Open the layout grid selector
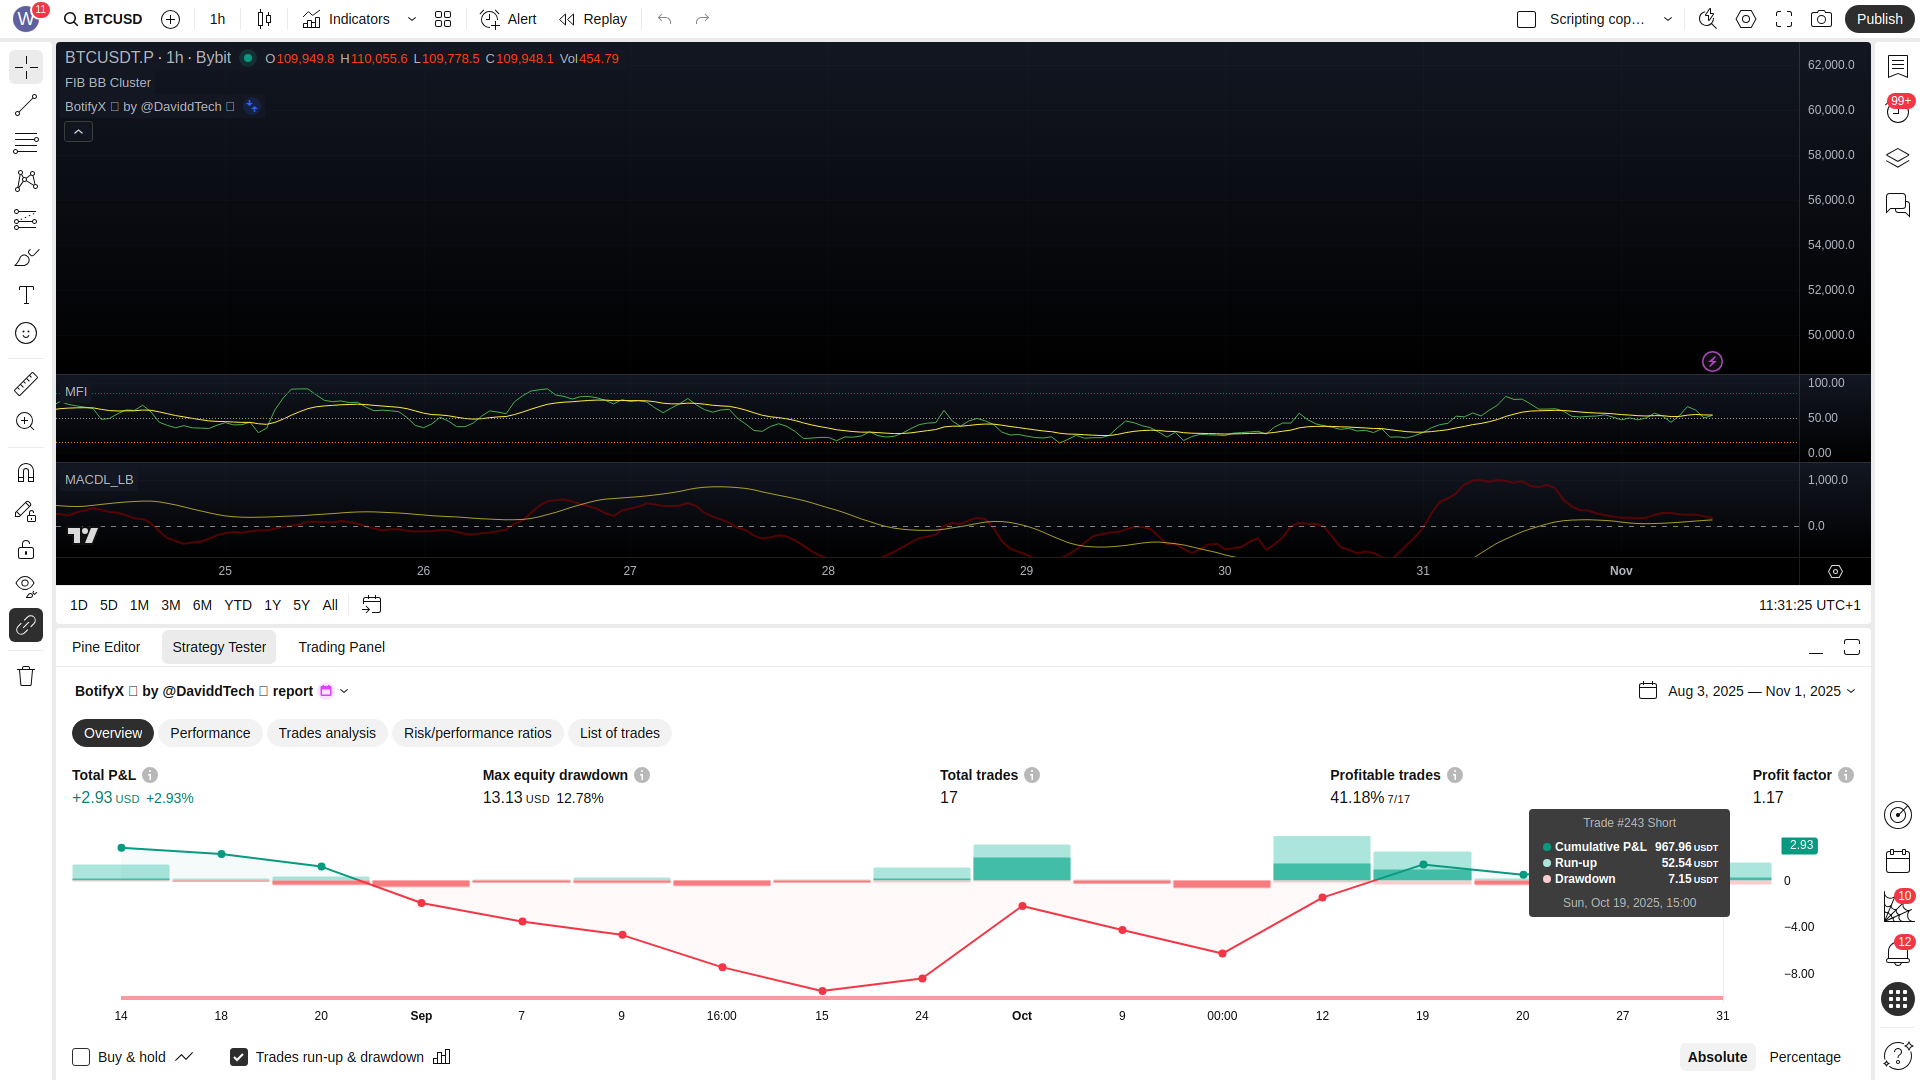Image resolution: width=1920 pixels, height=1080 pixels. pos(443,19)
